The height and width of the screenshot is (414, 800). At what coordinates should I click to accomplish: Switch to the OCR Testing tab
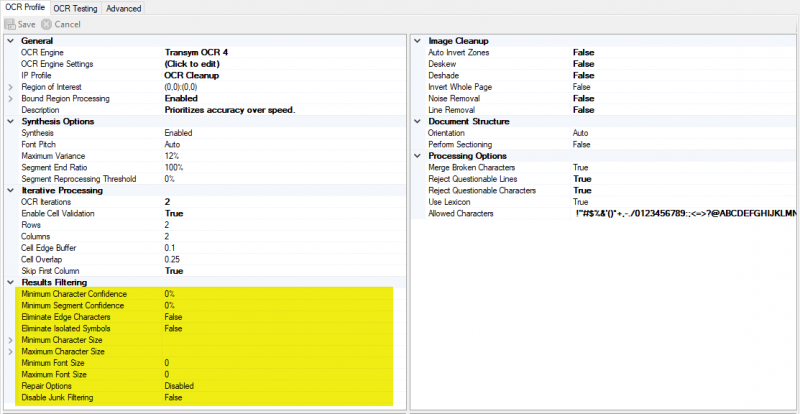[76, 8]
